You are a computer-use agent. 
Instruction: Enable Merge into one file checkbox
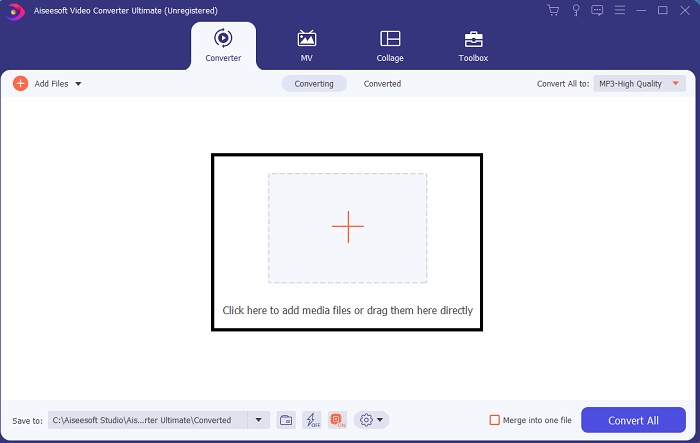(x=494, y=420)
